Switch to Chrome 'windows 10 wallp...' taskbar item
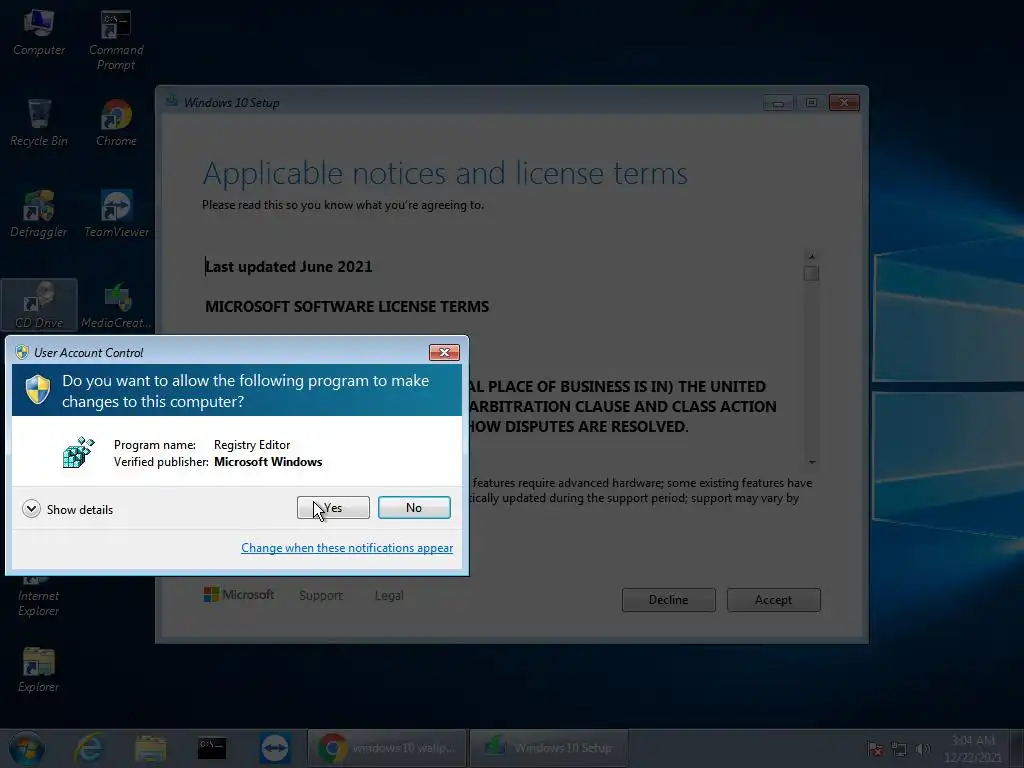The height and width of the screenshot is (768, 1024). coord(387,748)
